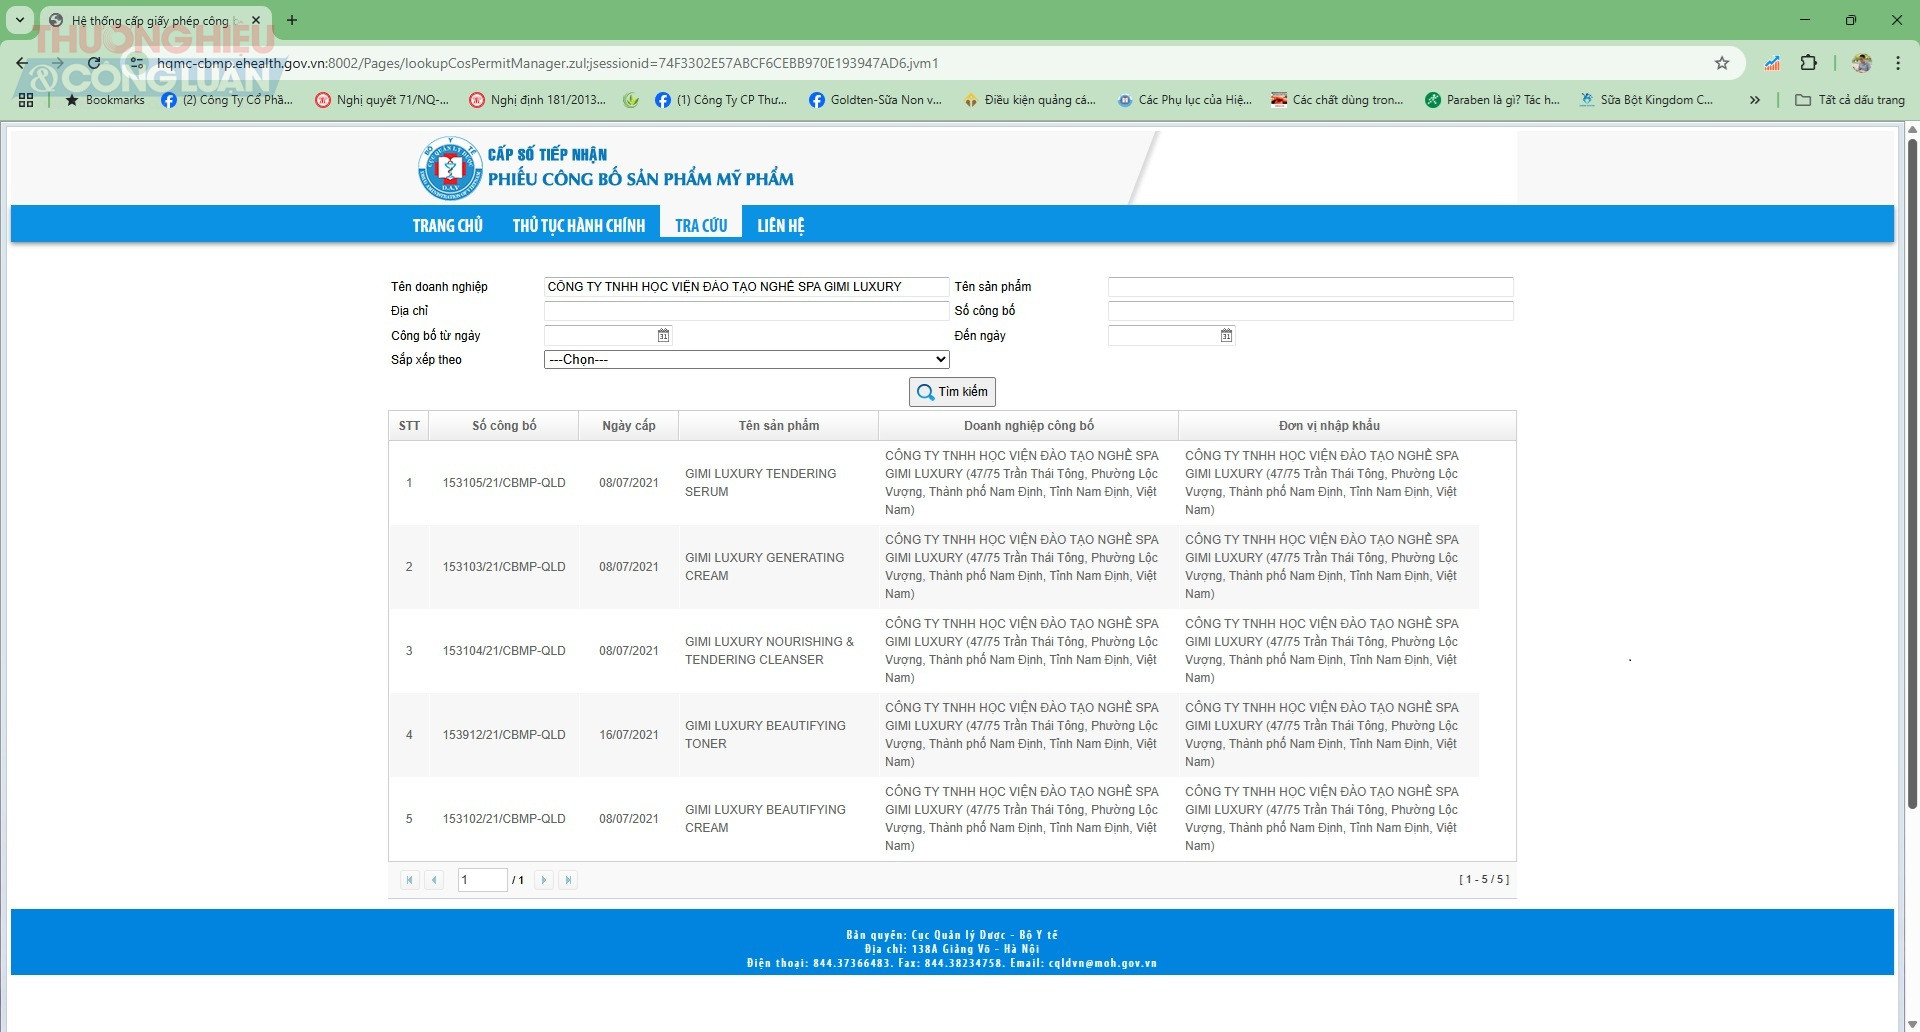Click the Ministry of Health logo

tap(450, 168)
